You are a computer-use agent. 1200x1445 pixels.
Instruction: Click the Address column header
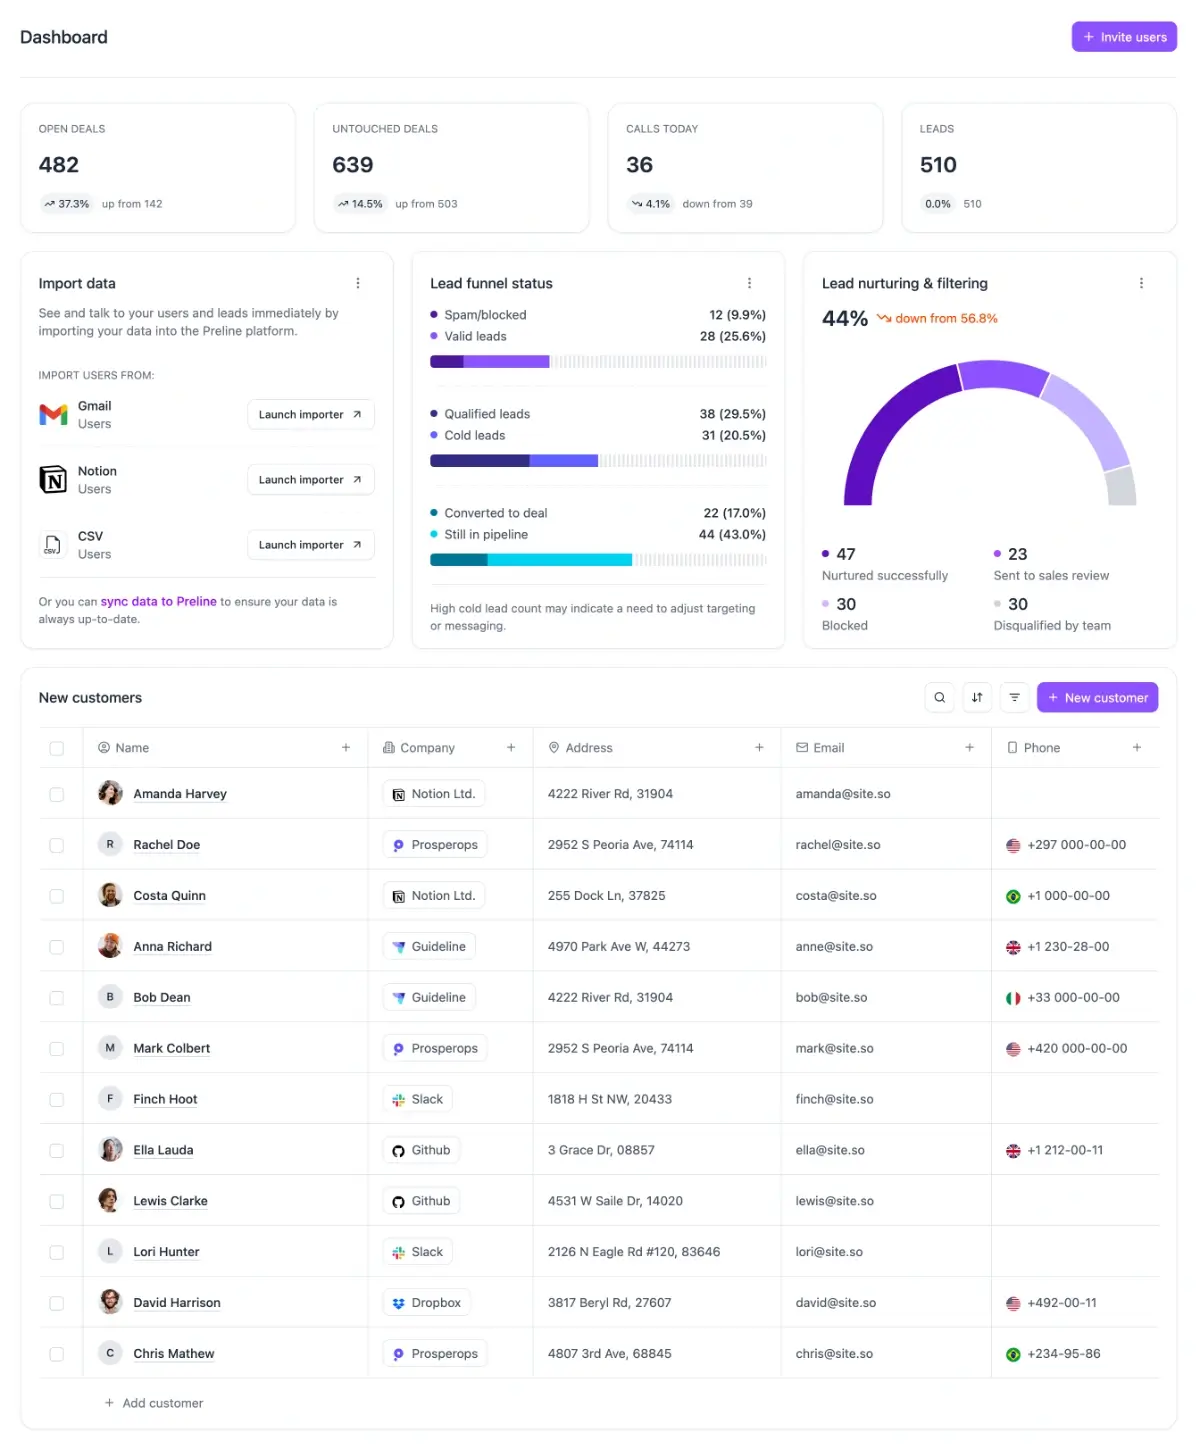(x=588, y=748)
